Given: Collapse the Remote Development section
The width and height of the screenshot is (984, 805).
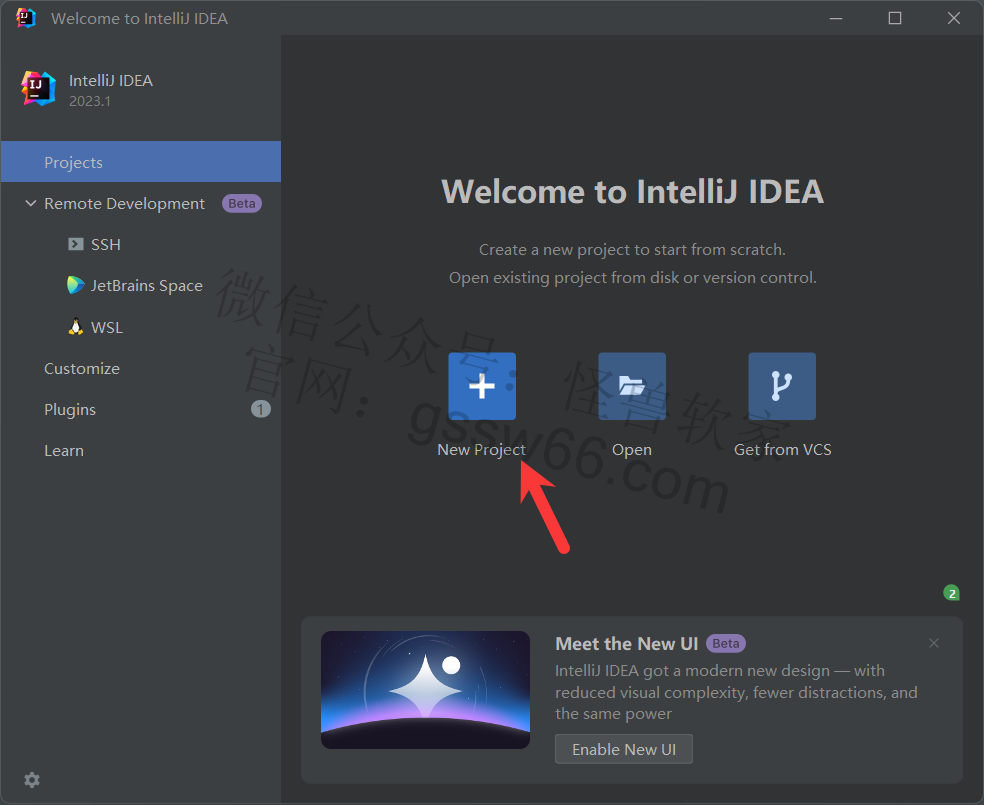Looking at the screenshot, I should 28,203.
